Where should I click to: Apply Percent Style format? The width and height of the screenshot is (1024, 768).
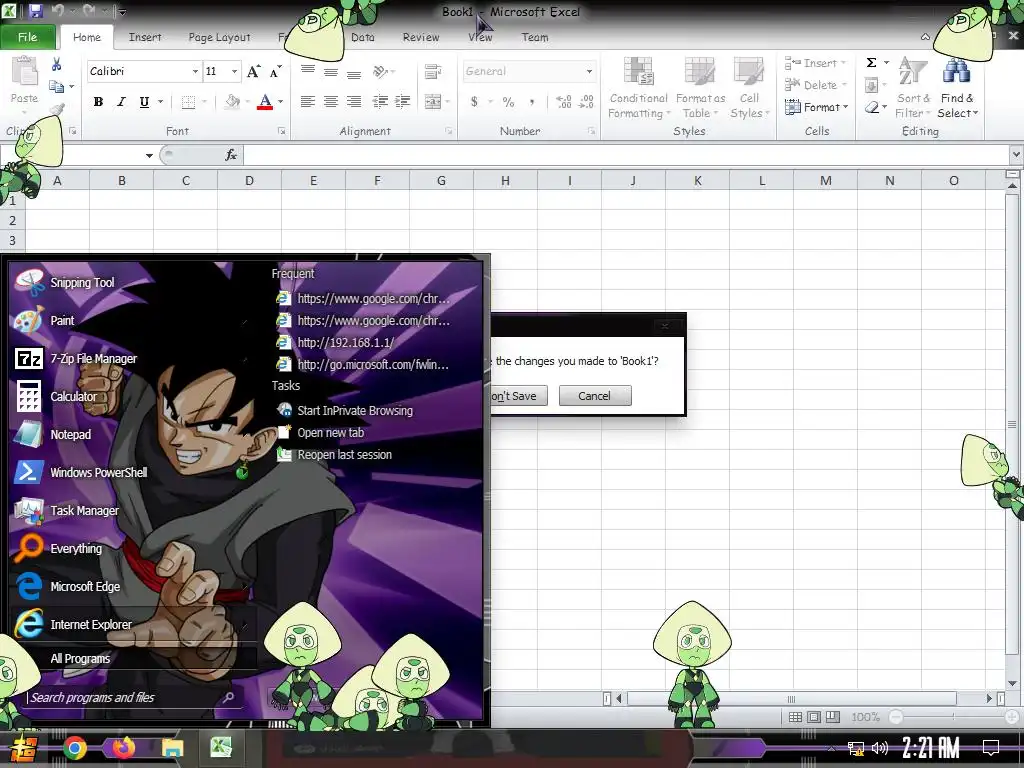[508, 102]
